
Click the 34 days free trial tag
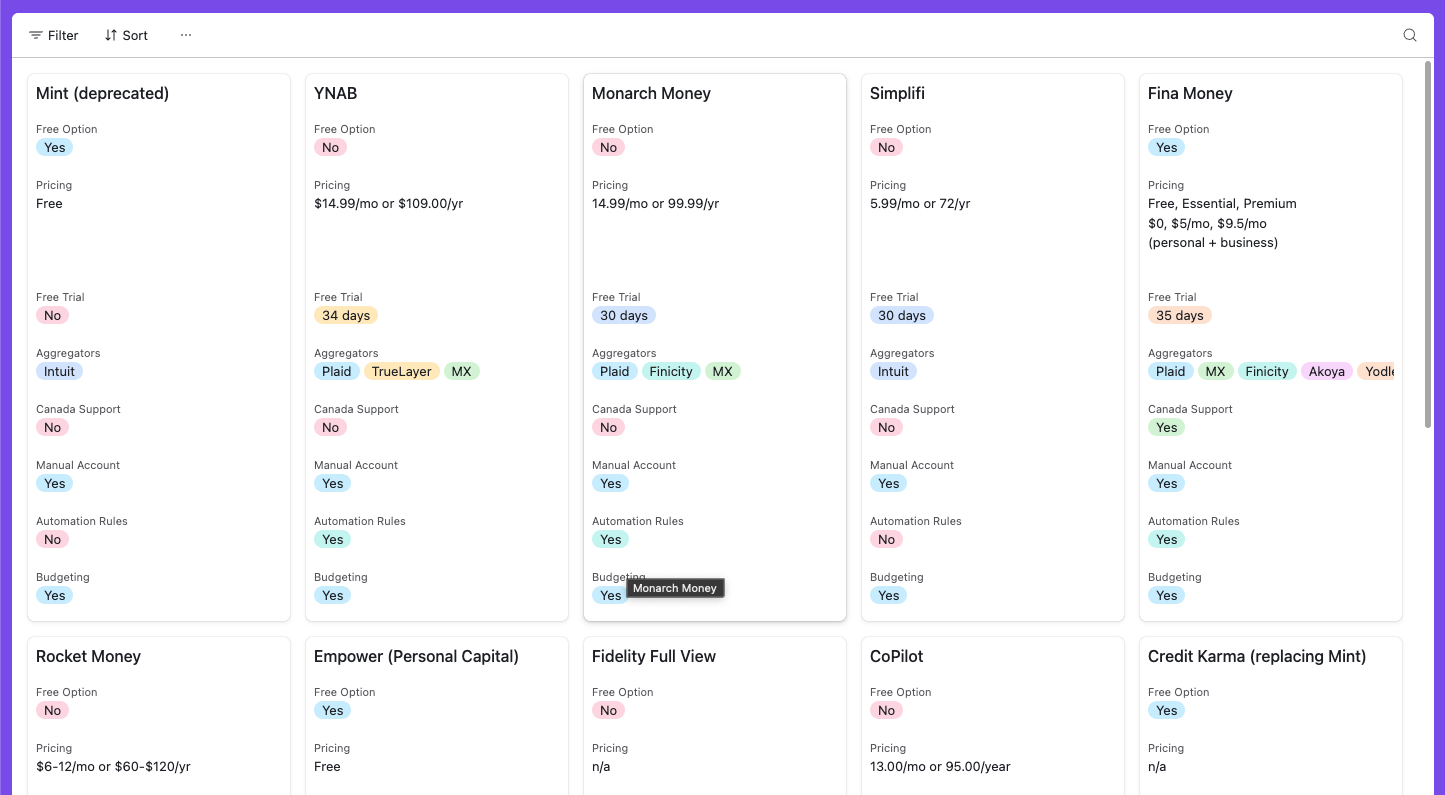click(346, 315)
